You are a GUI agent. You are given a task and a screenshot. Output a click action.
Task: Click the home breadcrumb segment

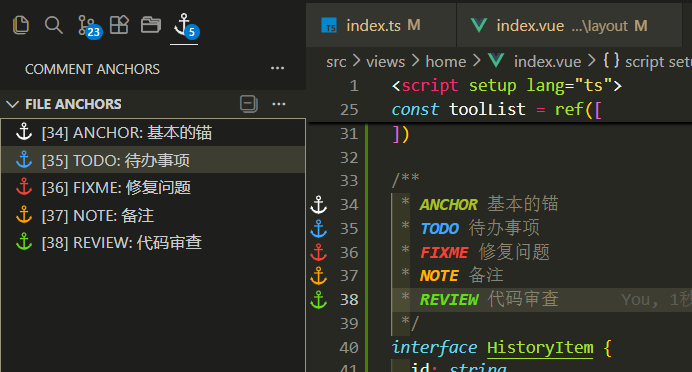tap(446, 62)
